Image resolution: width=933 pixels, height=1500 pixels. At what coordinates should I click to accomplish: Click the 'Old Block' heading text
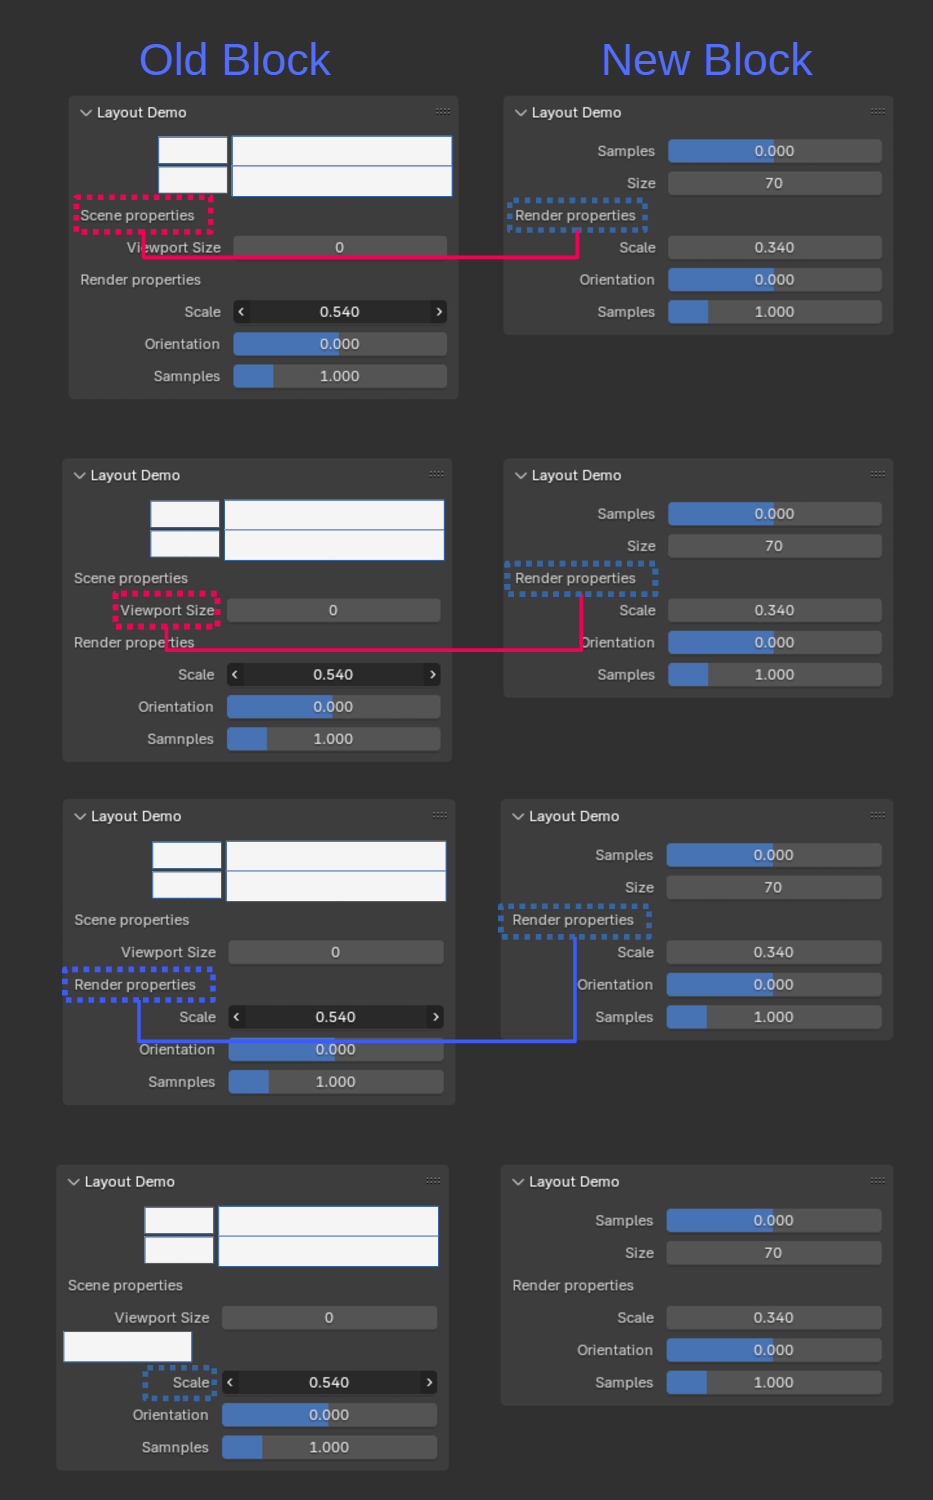[x=235, y=60]
